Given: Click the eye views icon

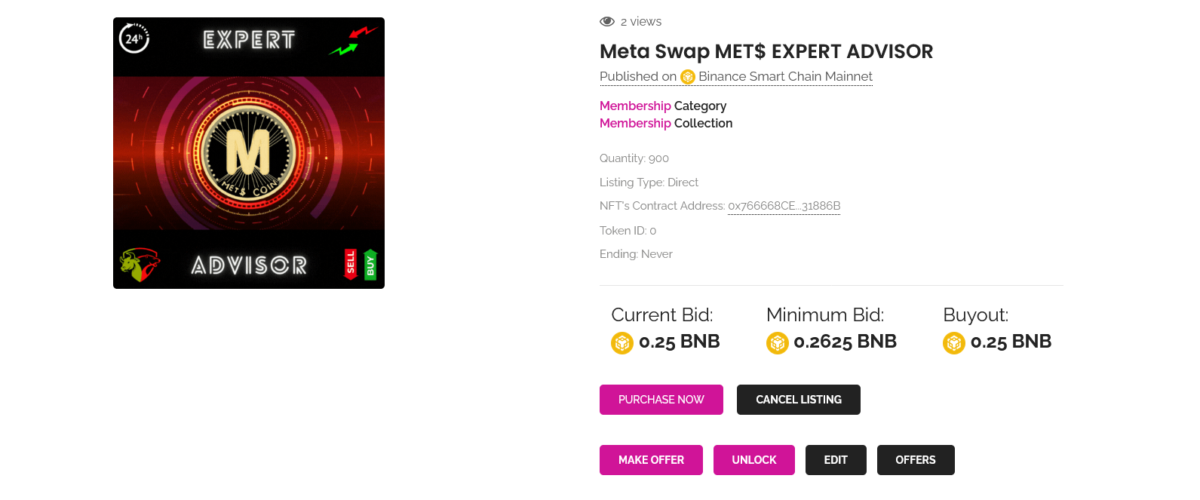Looking at the screenshot, I should click(x=607, y=21).
